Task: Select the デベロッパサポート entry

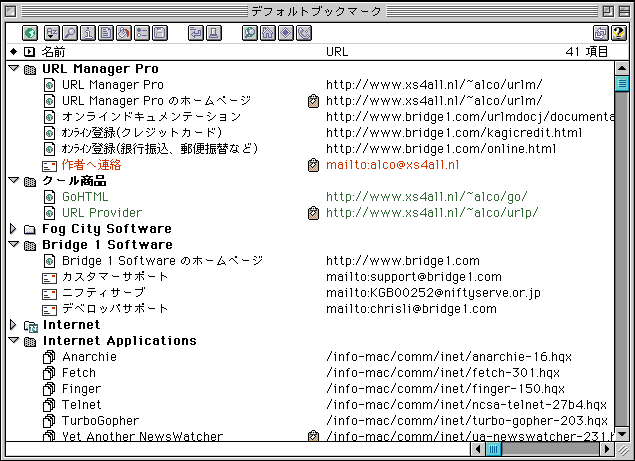Action: pyautogui.click(x=115, y=309)
